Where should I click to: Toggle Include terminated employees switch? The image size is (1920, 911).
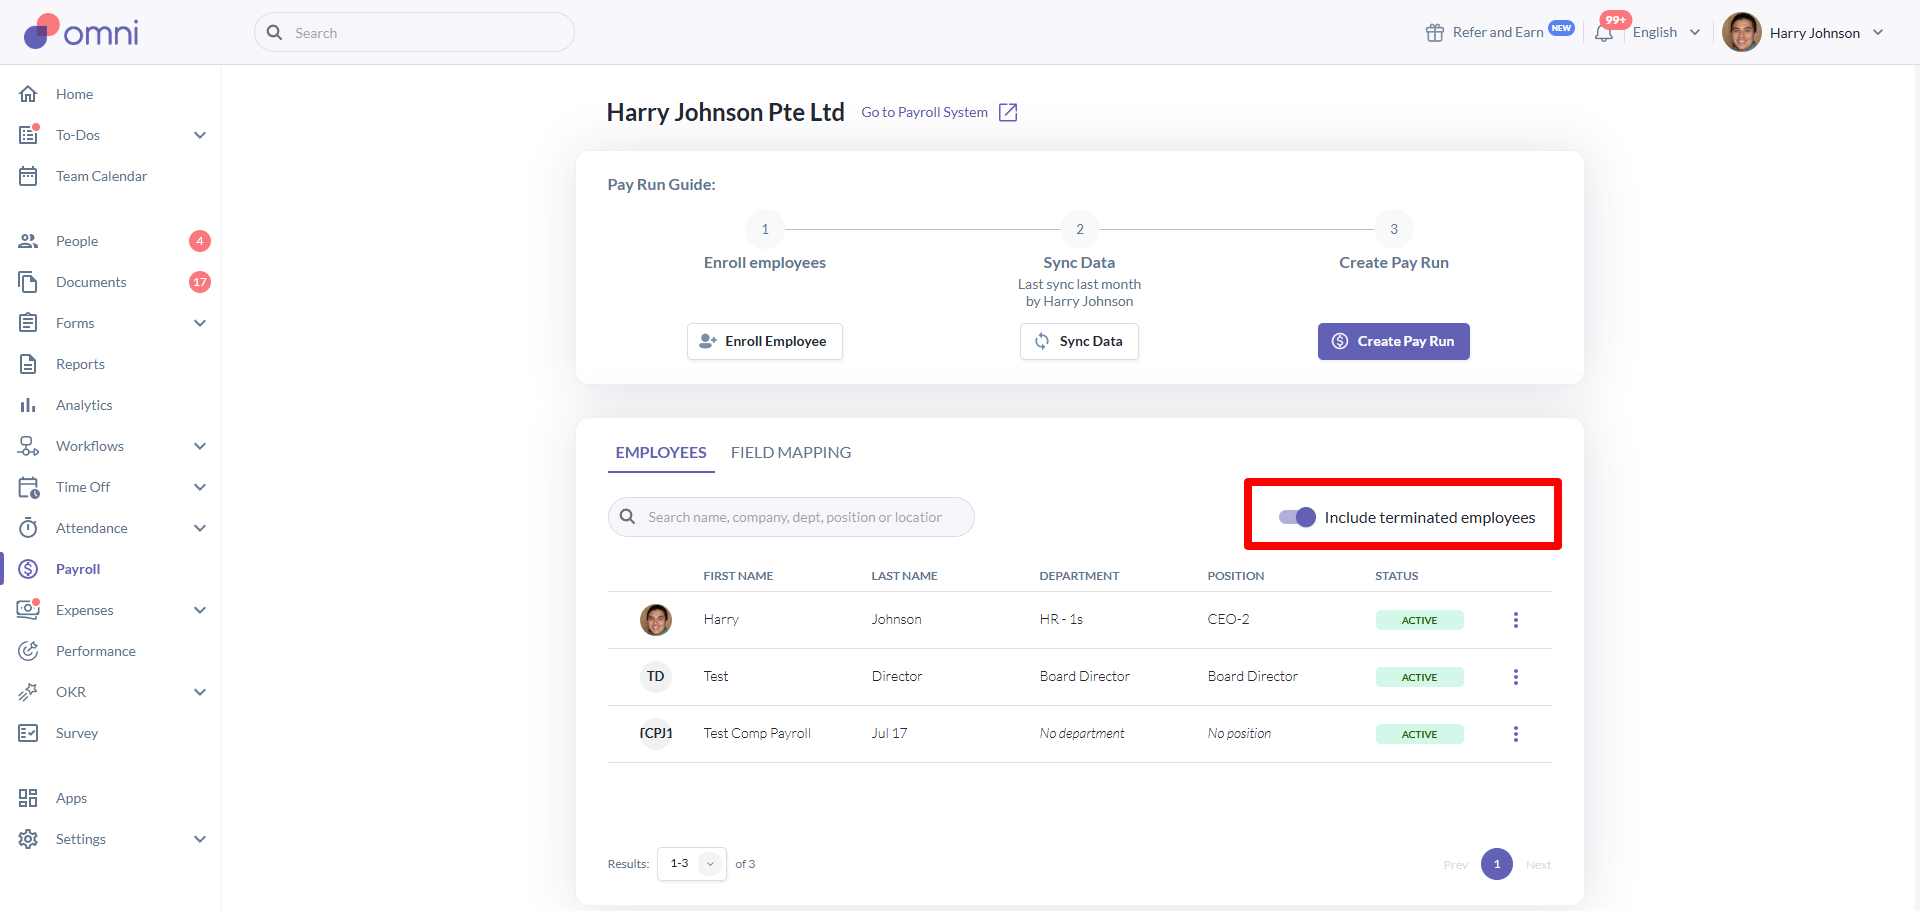click(x=1297, y=517)
